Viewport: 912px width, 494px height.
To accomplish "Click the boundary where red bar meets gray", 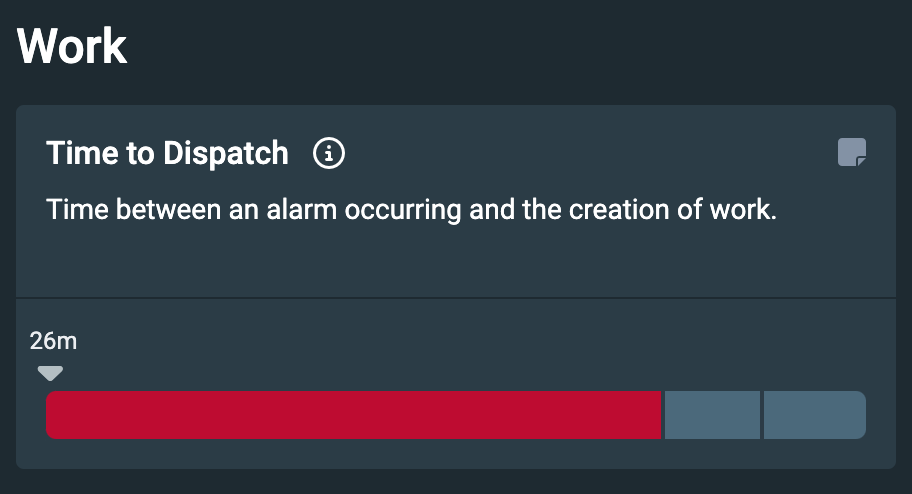I will pos(663,415).
